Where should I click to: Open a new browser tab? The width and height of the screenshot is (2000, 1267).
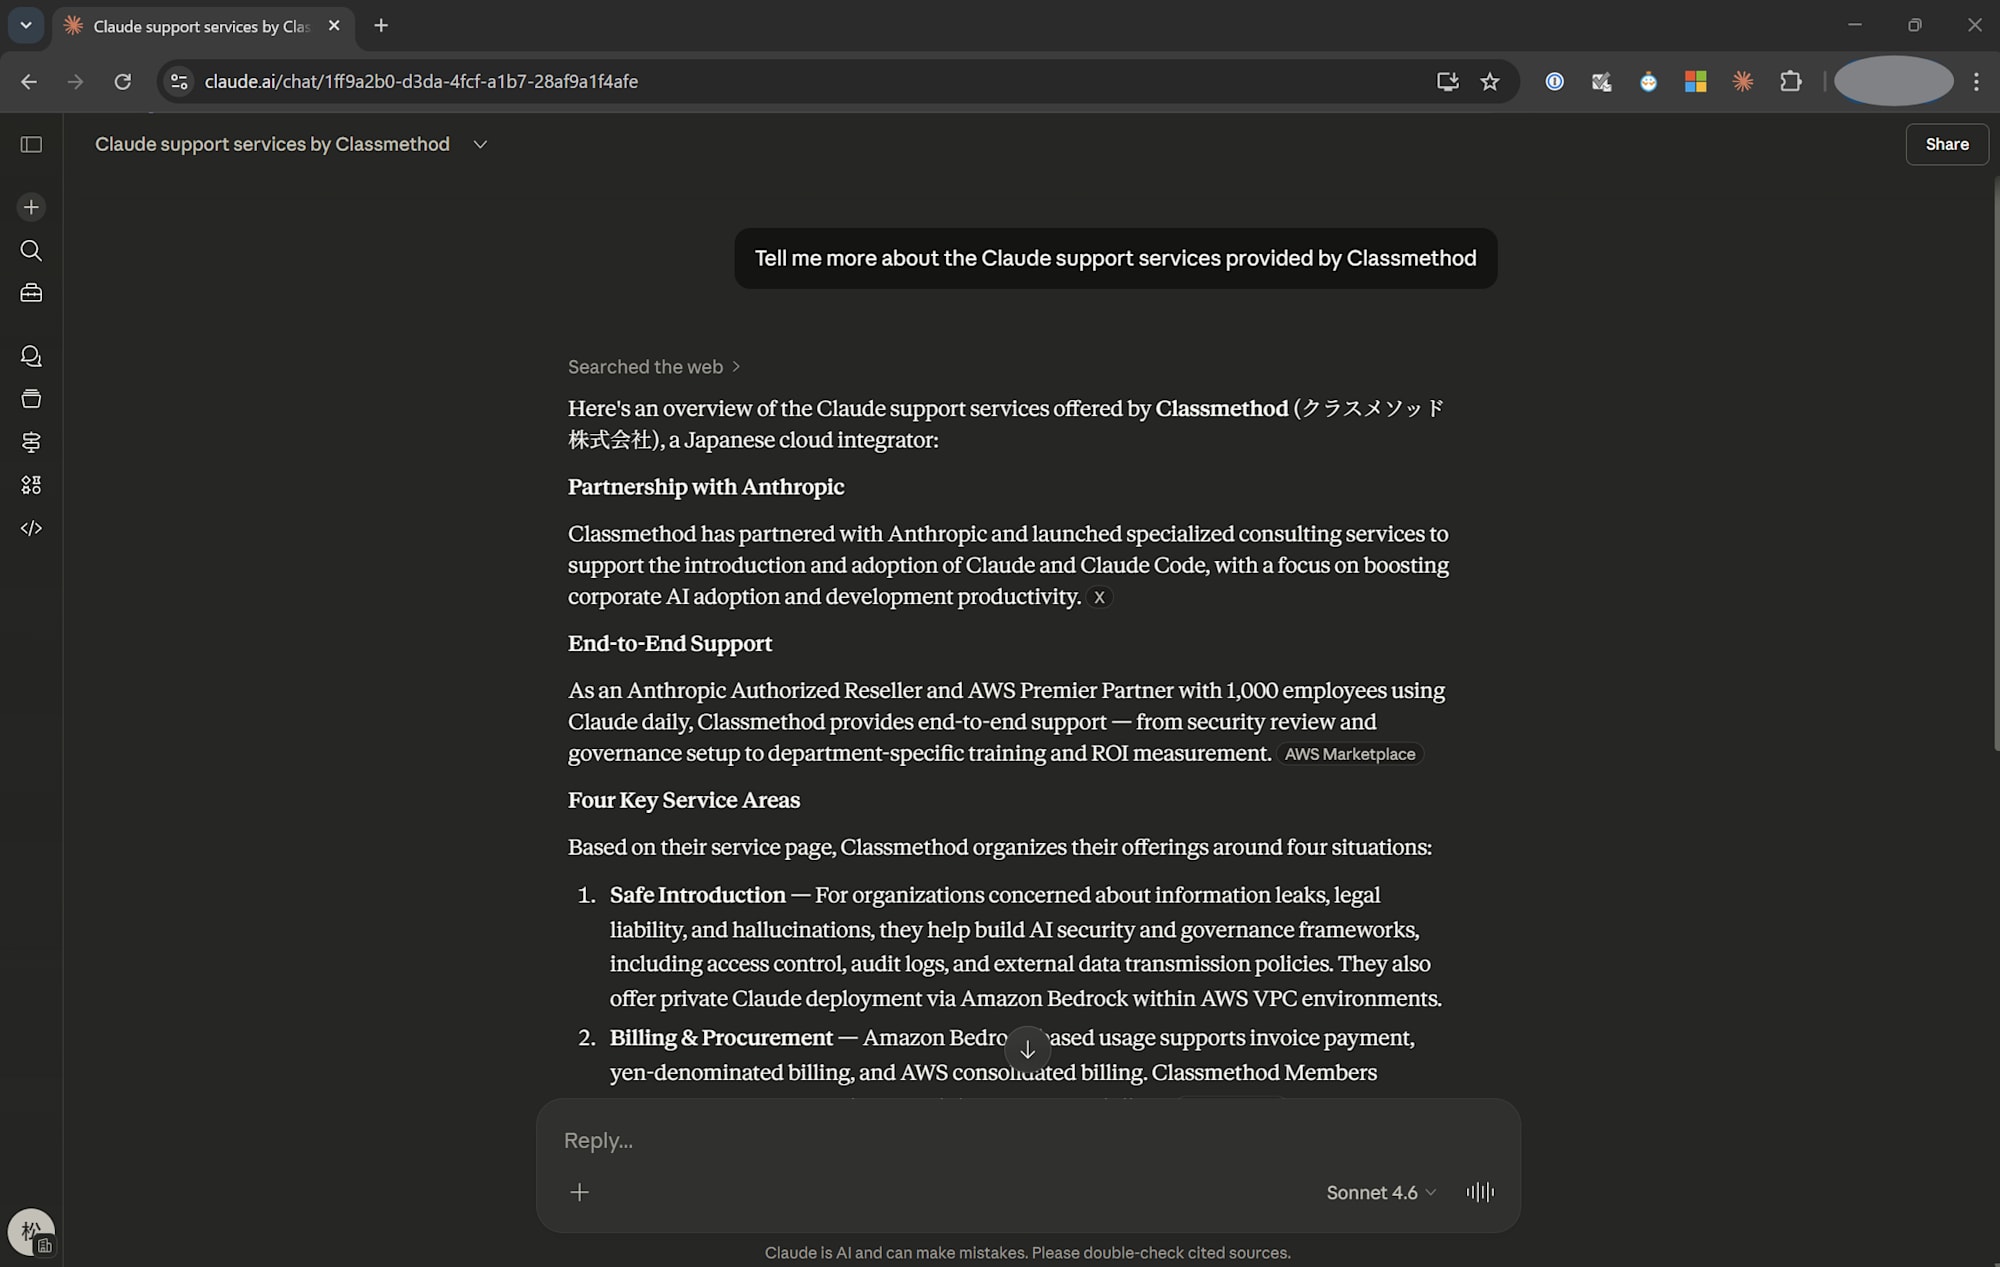pos(381,26)
